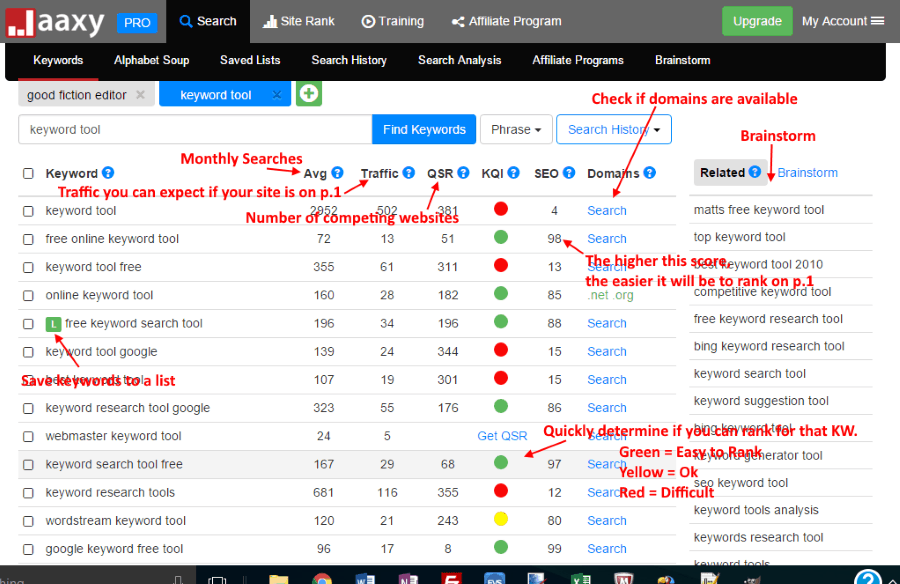Select the Related panel tab
Image resolution: width=900 pixels, height=584 pixels.
tap(730, 172)
